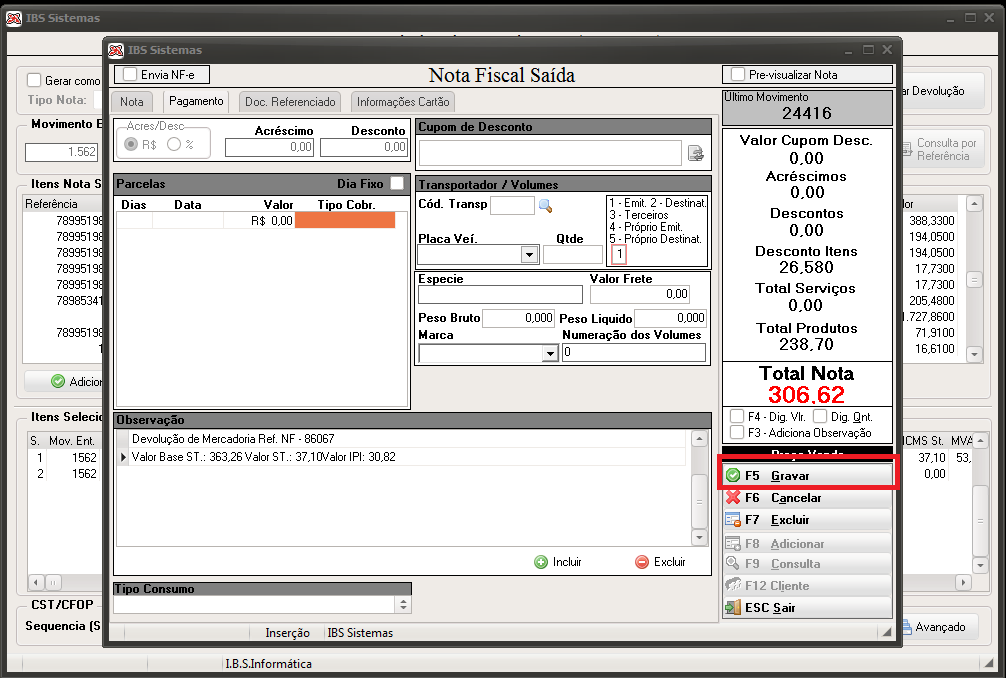Click the F7 Excluir icon
The width and height of the screenshot is (1006, 678).
[x=733, y=520]
